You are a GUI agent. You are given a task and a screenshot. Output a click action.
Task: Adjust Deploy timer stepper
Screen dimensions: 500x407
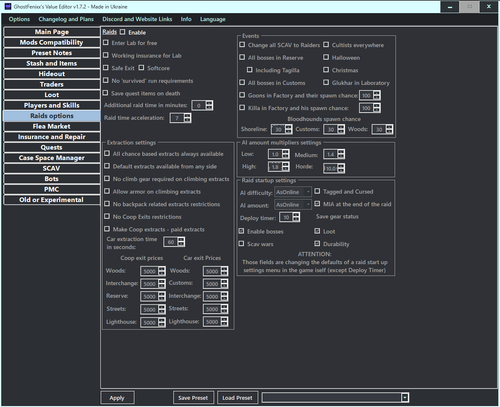point(296,217)
